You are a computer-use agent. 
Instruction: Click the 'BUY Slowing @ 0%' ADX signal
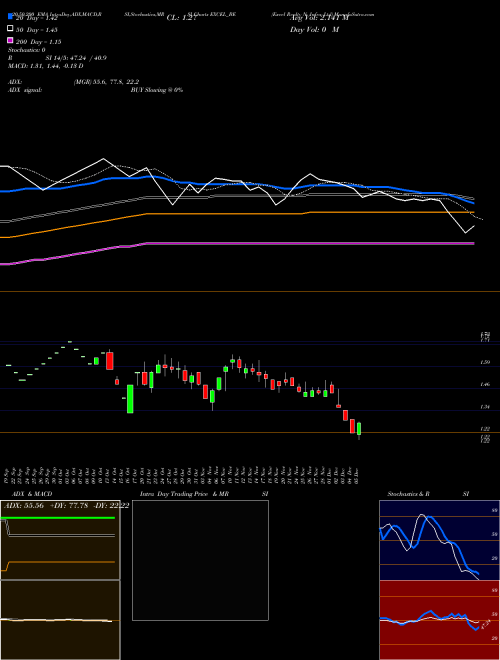[157, 90]
